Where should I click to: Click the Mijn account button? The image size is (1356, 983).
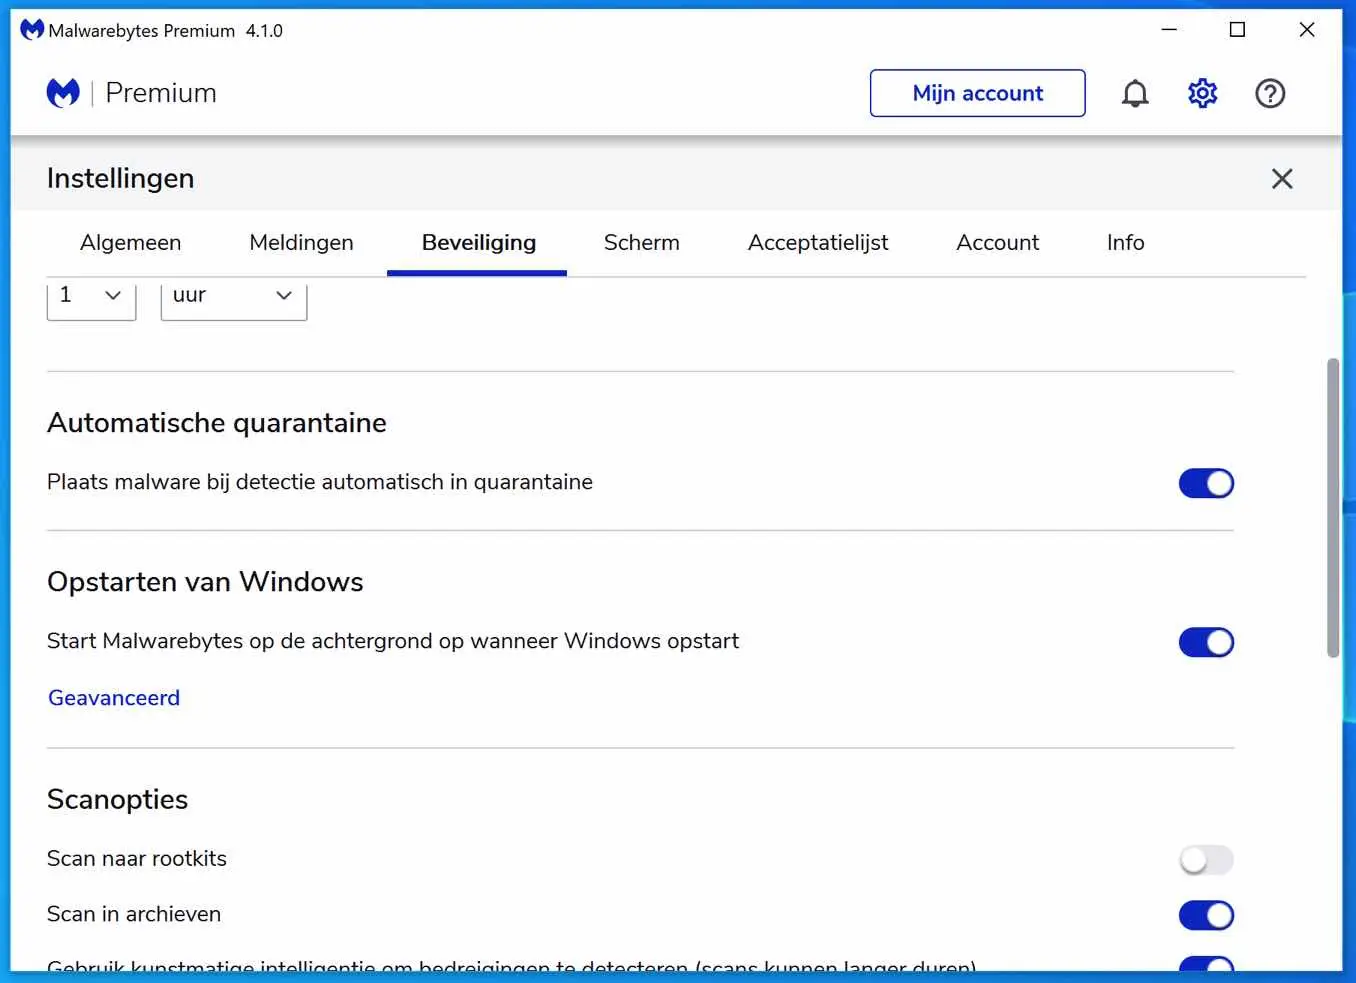tap(977, 93)
